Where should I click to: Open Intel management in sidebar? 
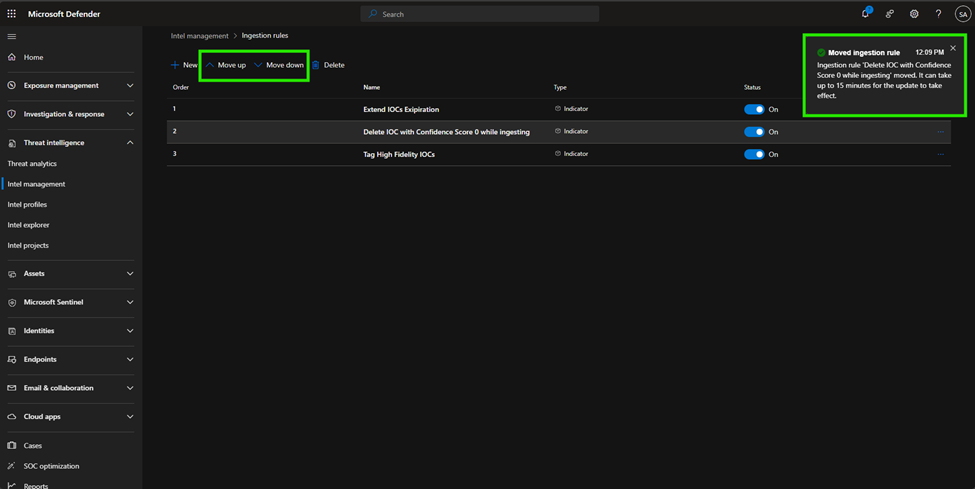[36, 184]
